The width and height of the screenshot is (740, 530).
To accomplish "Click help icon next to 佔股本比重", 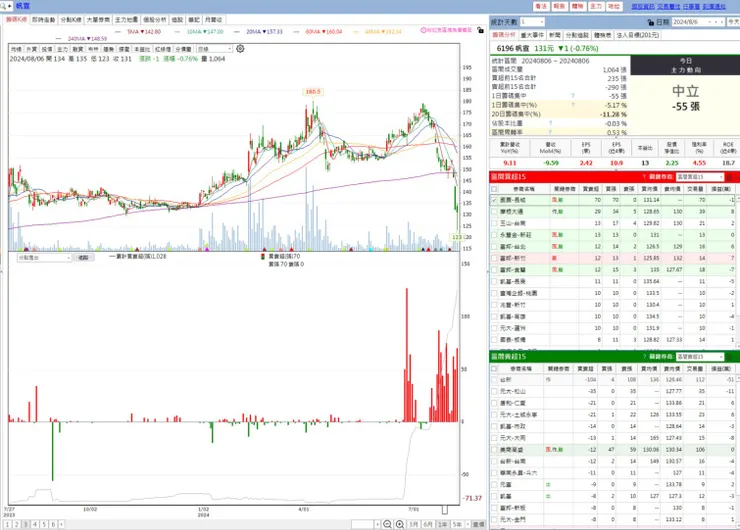I will click(550, 123).
